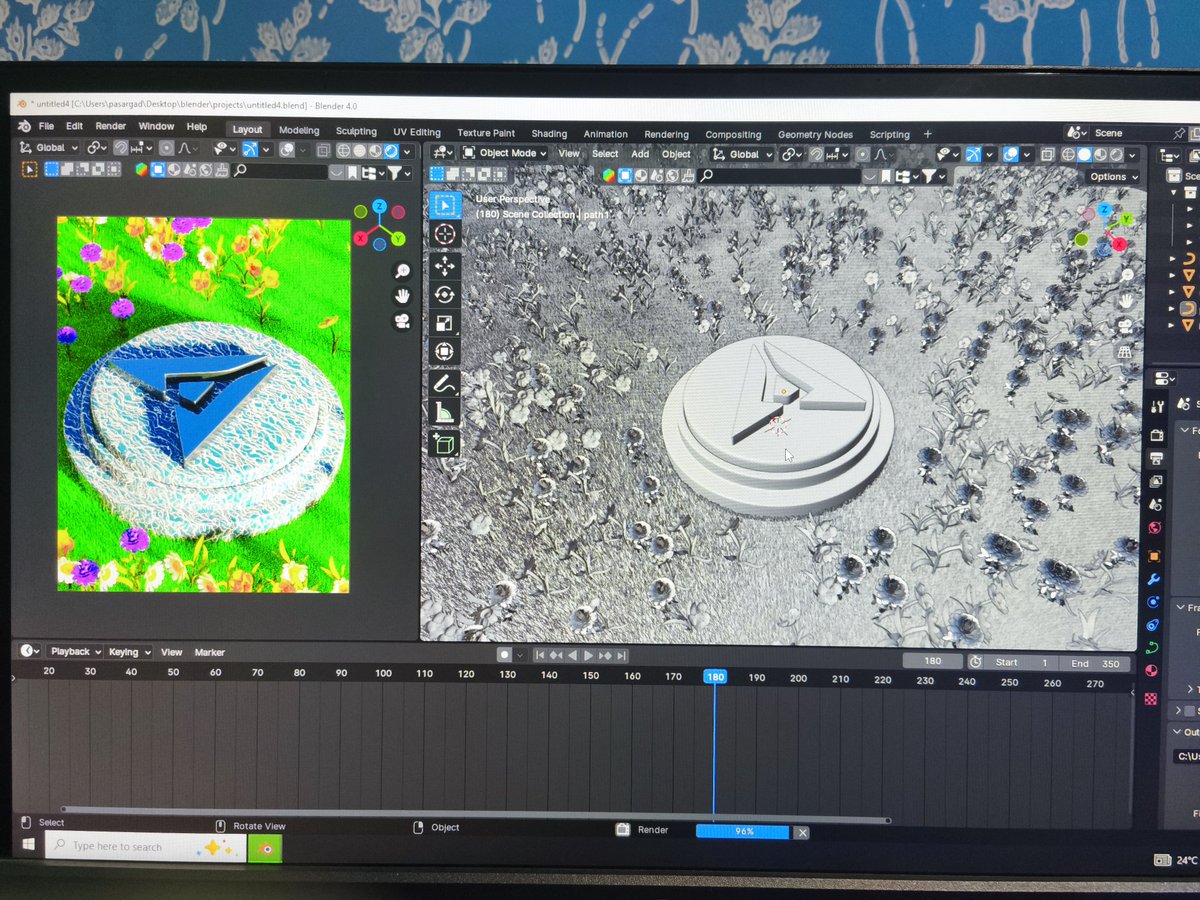1200x900 pixels.
Task: Open the Windows Start menu
Action: pos(28,845)
